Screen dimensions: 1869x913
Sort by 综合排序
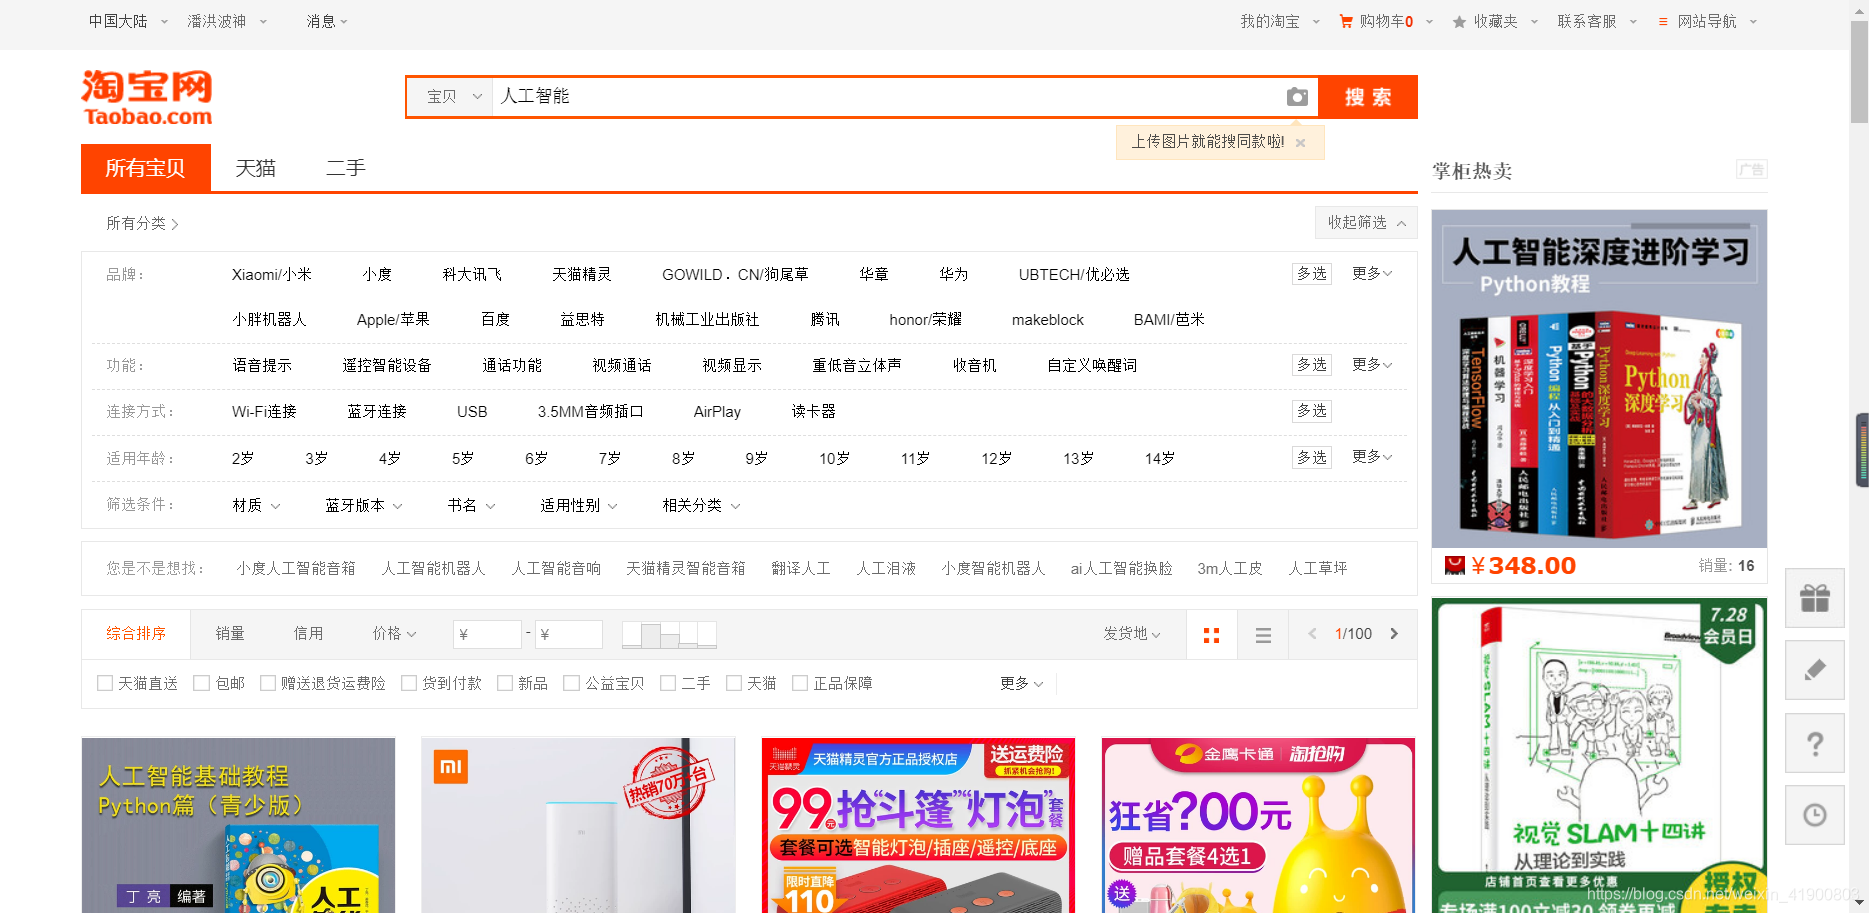tap(136, 634)
